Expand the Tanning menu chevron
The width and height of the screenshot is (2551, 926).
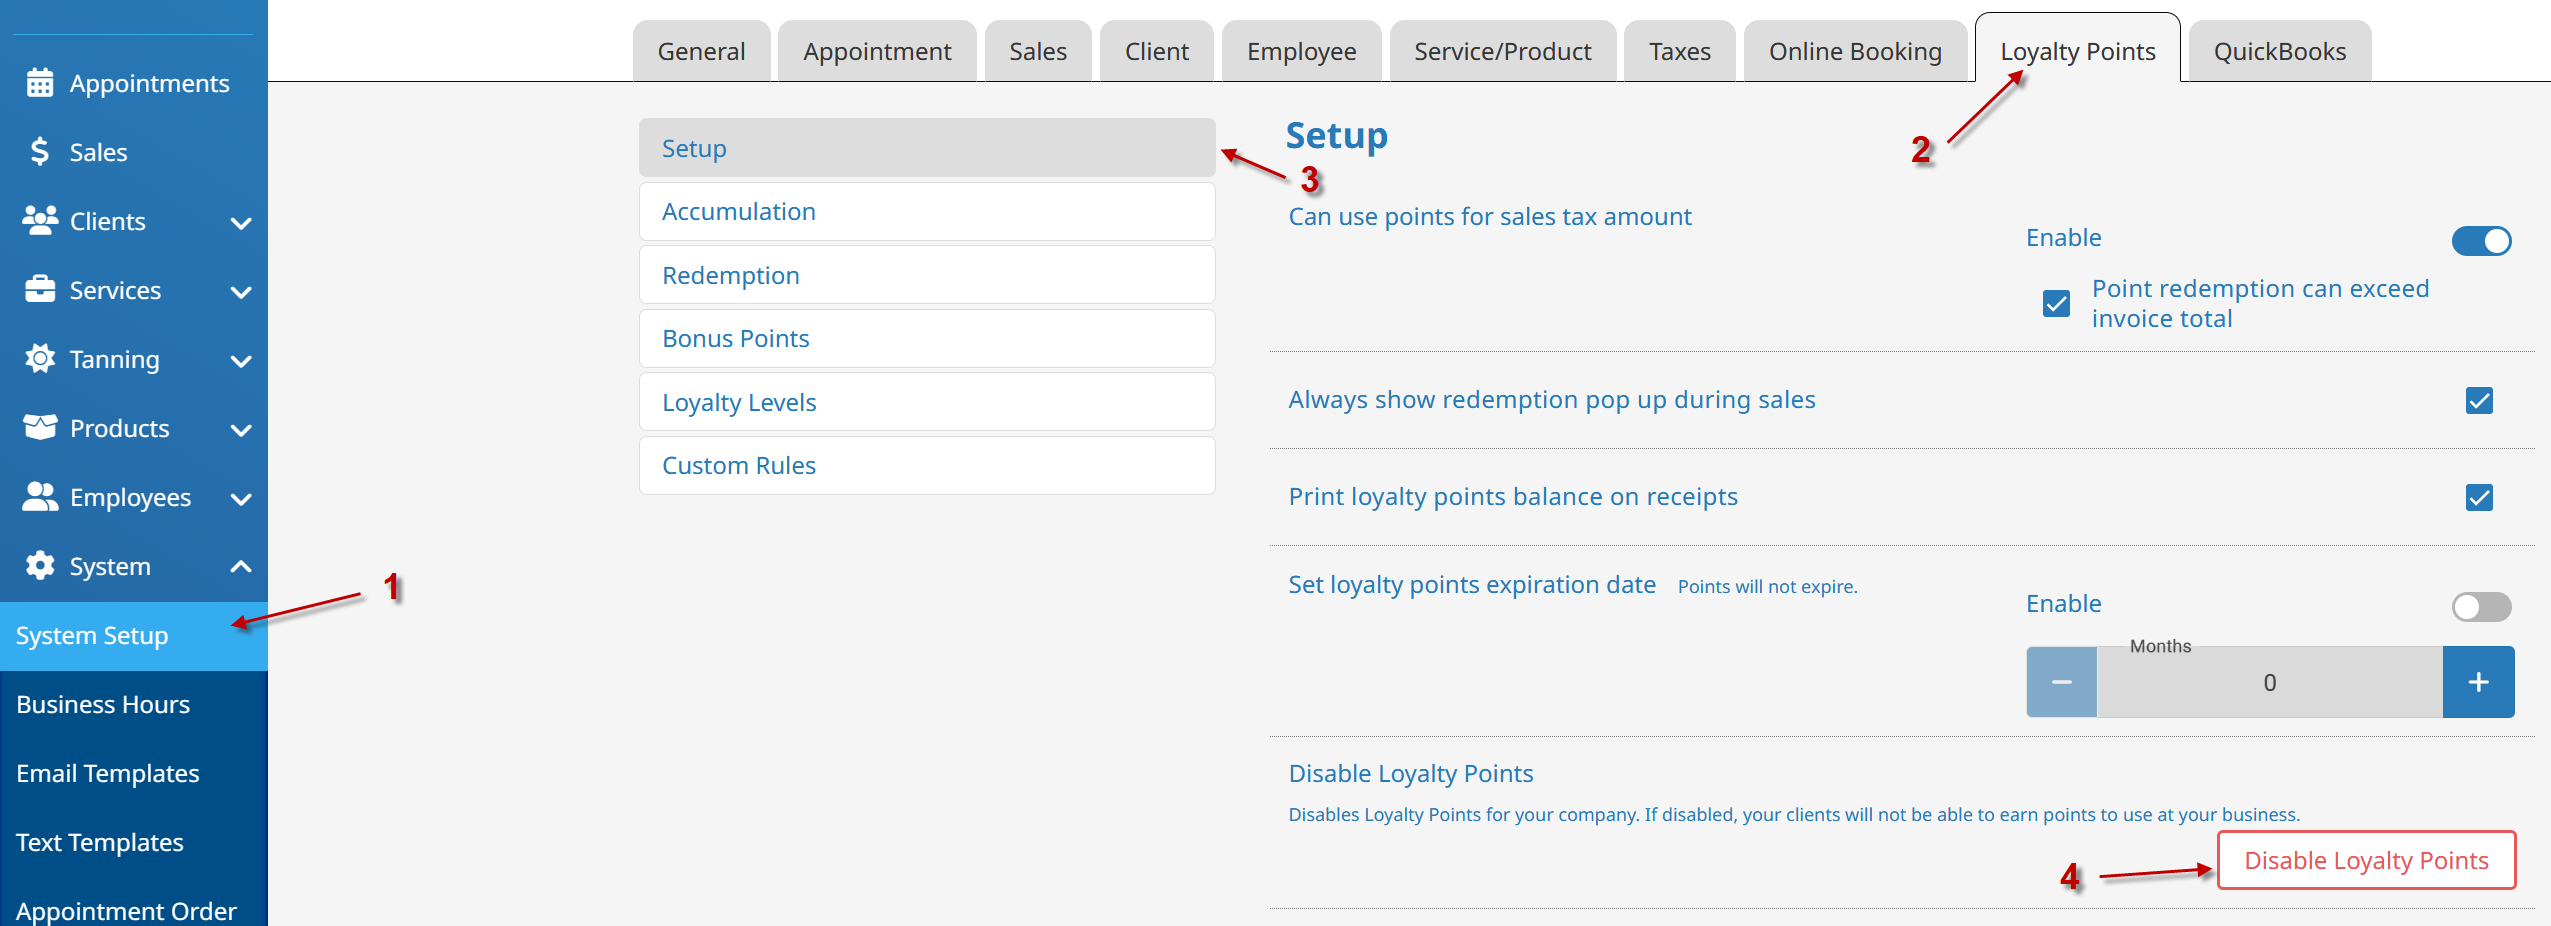pos(240,360)
